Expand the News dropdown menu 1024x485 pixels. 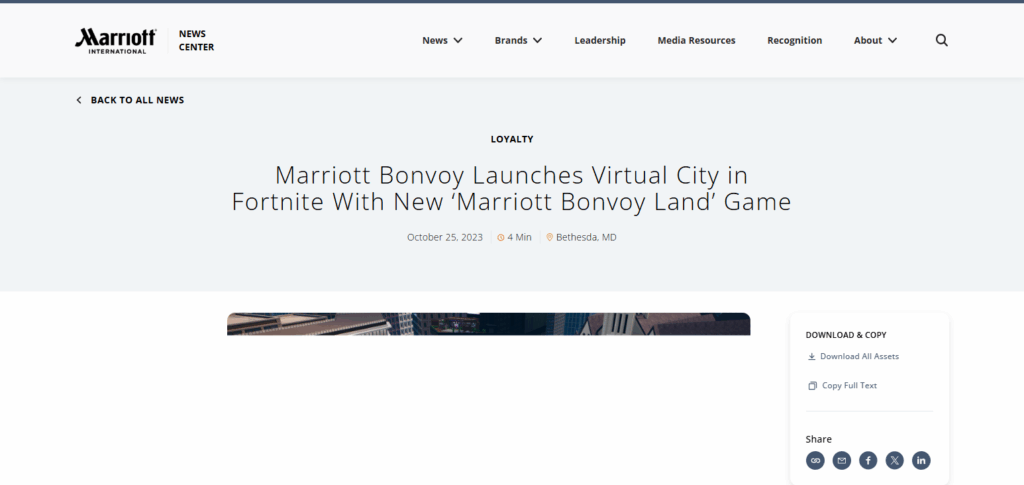[442, 40]
